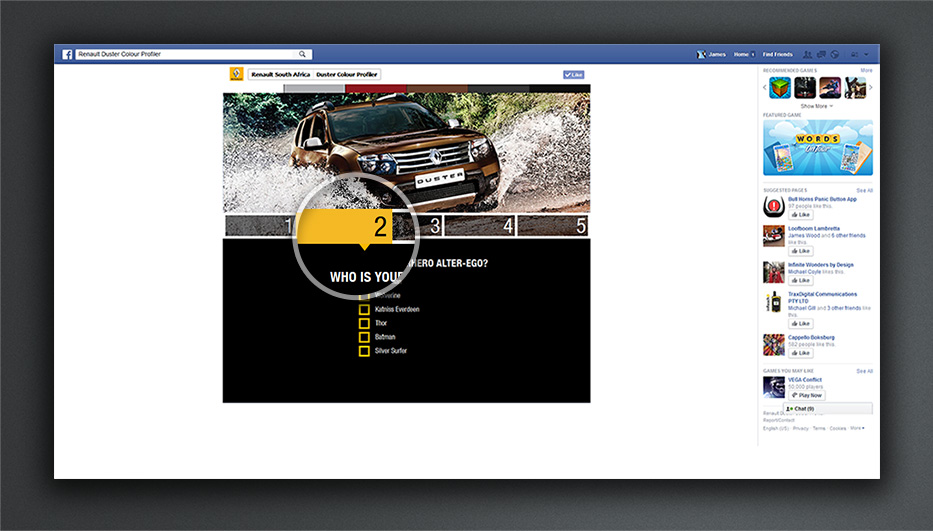Select the red colour swatch above the car
This screenshot has width=933, height=531.
tap(375, 89)
